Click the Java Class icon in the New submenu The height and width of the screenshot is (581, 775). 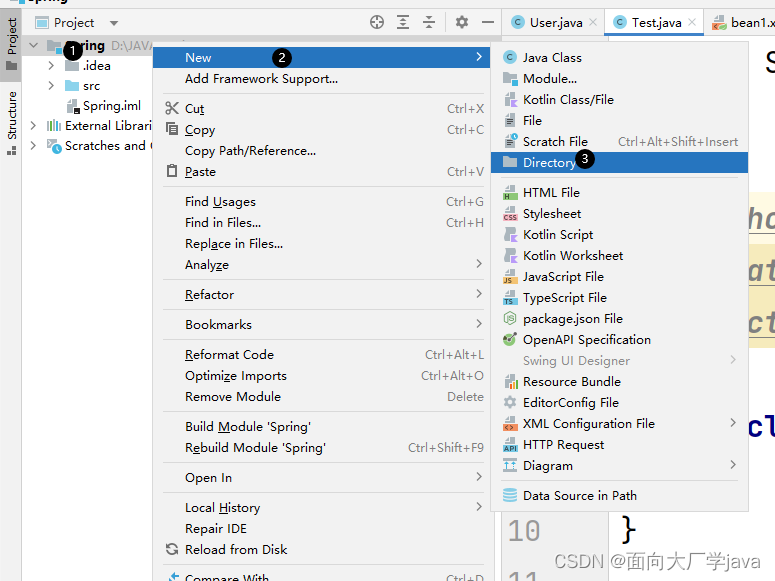[x=510, y=57]
